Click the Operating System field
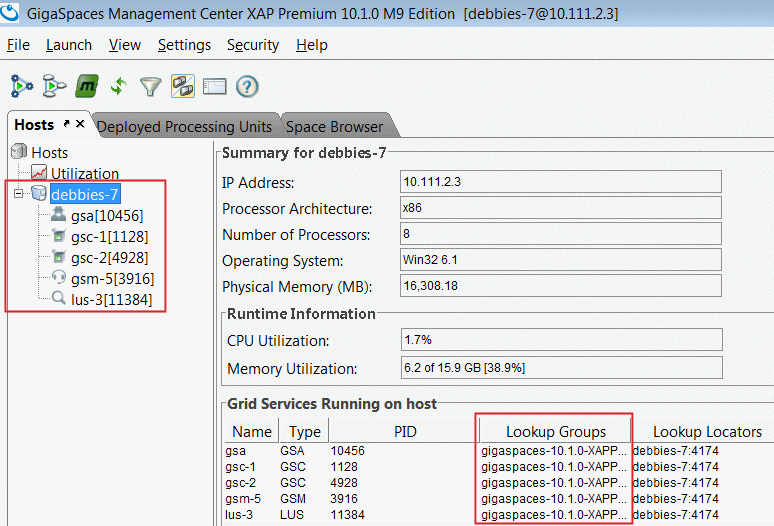The height and width of the screenshot is (526, 774). [561, 260]
